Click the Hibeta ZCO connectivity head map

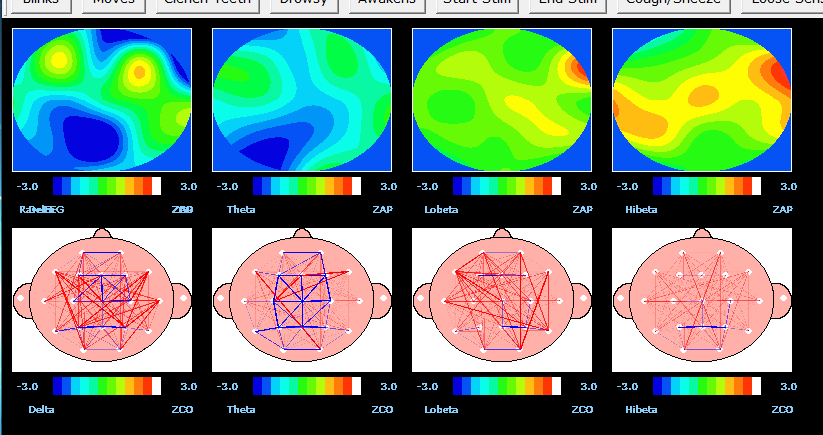701,298
